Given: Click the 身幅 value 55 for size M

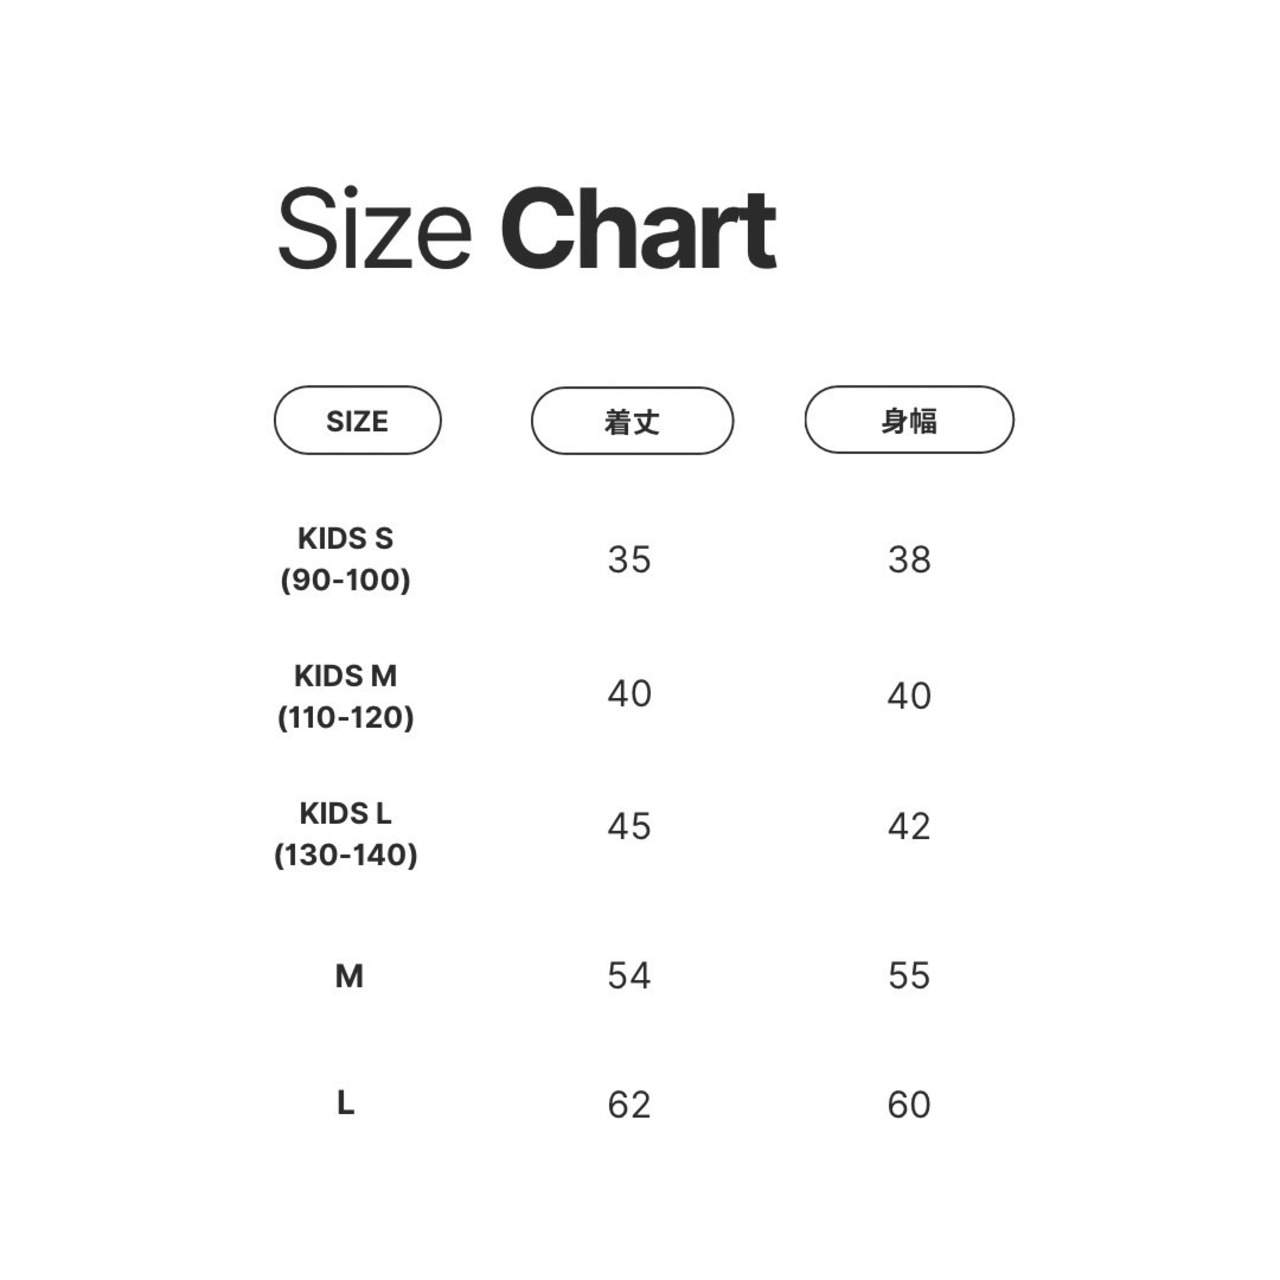Looking at the screenshot, I should click(x=909, y=975).
